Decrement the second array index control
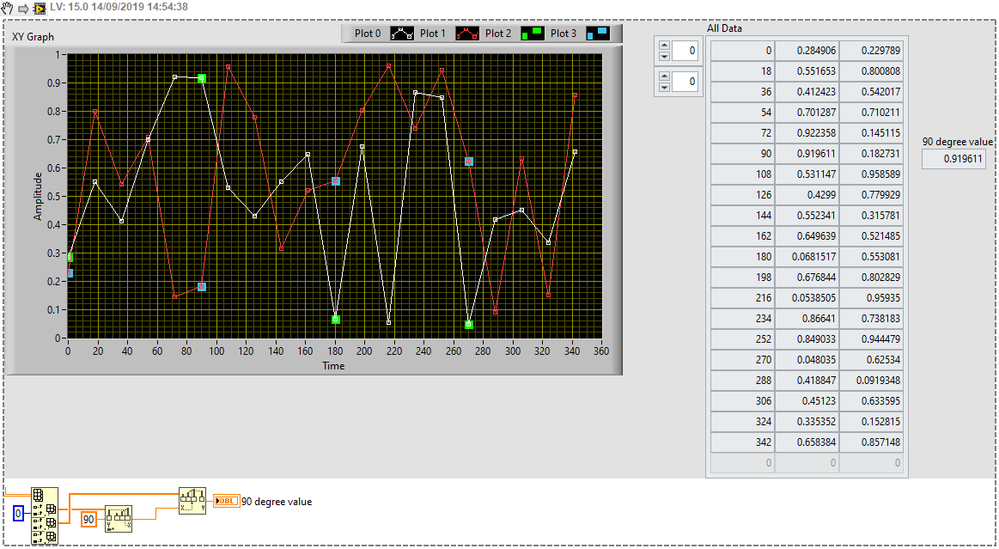The height and width of the screenshot is (549, 999). tap(664, 87)
